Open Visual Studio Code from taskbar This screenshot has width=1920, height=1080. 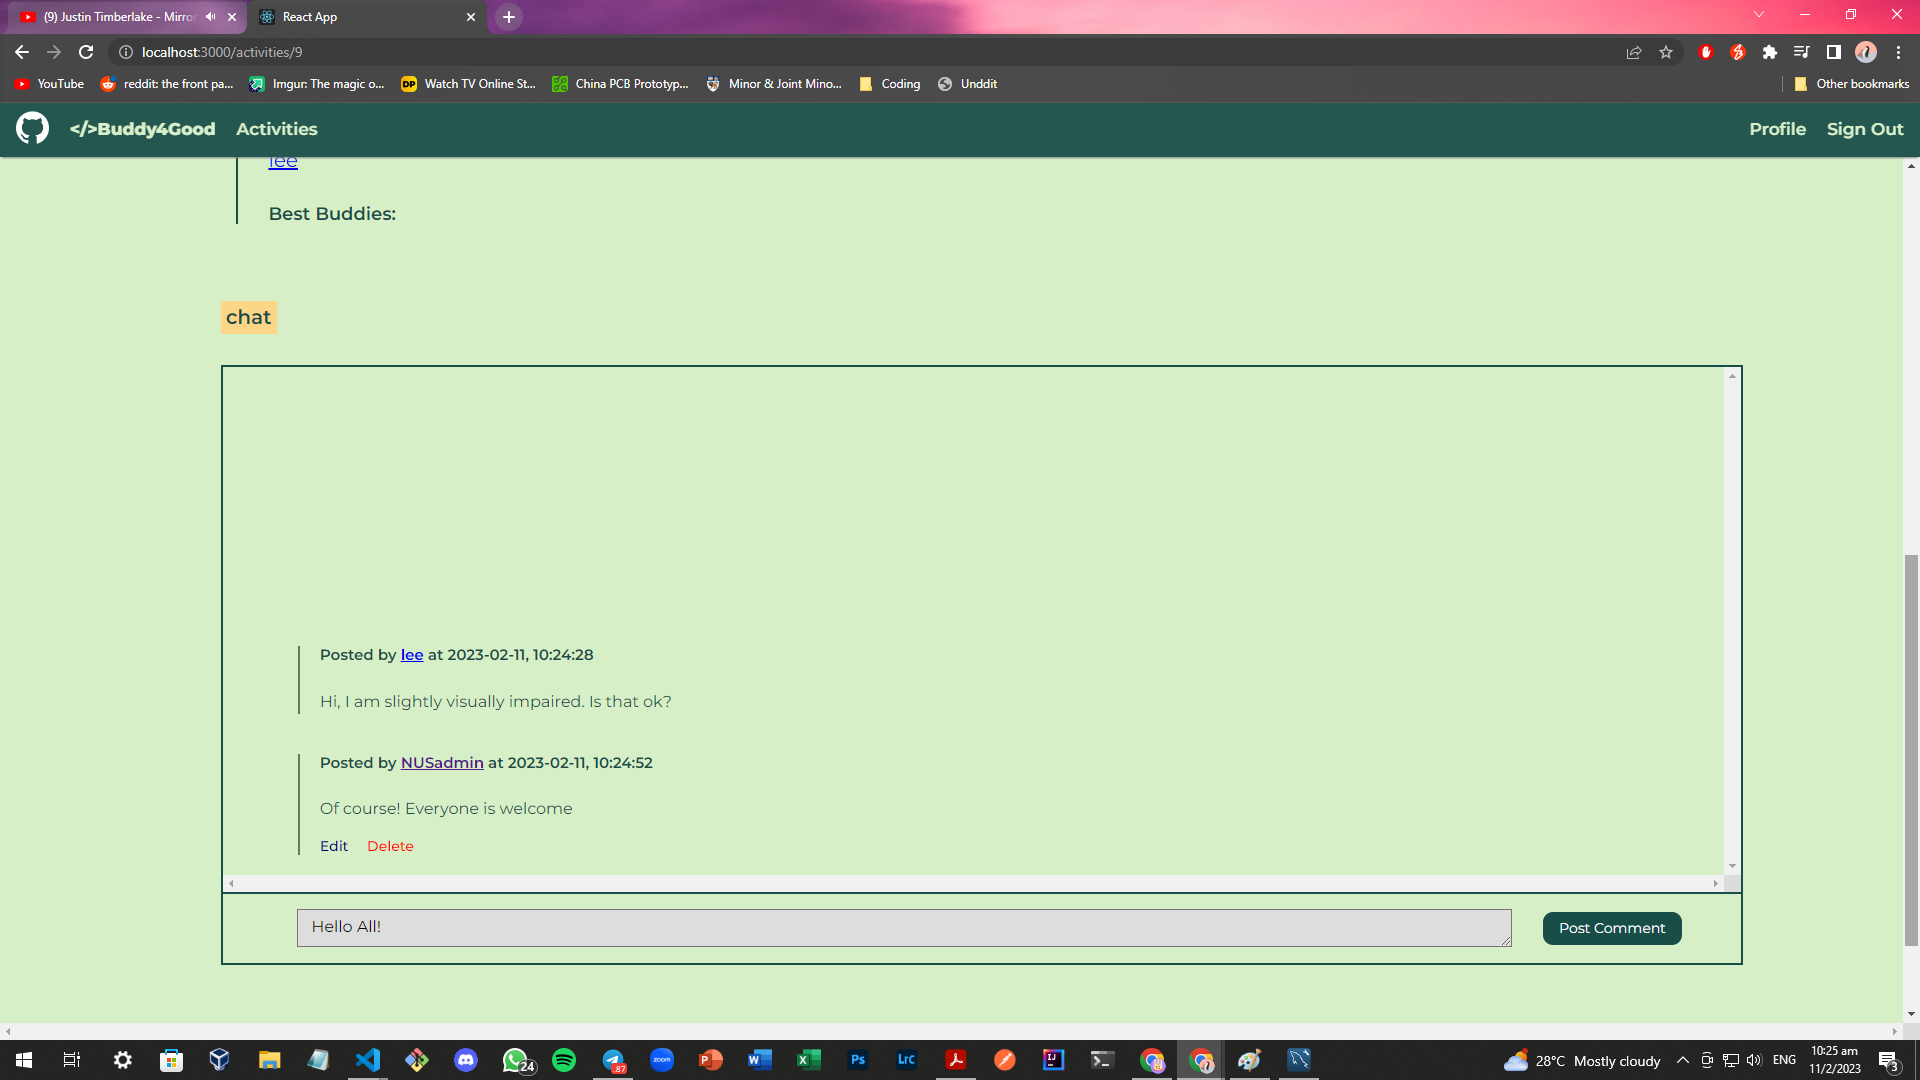(x=368, y=1060)
